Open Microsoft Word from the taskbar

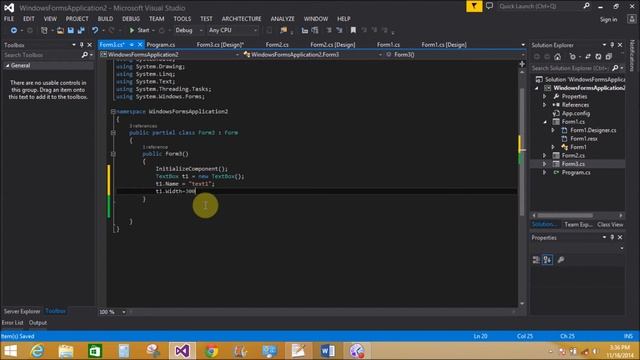coord(327,351)
